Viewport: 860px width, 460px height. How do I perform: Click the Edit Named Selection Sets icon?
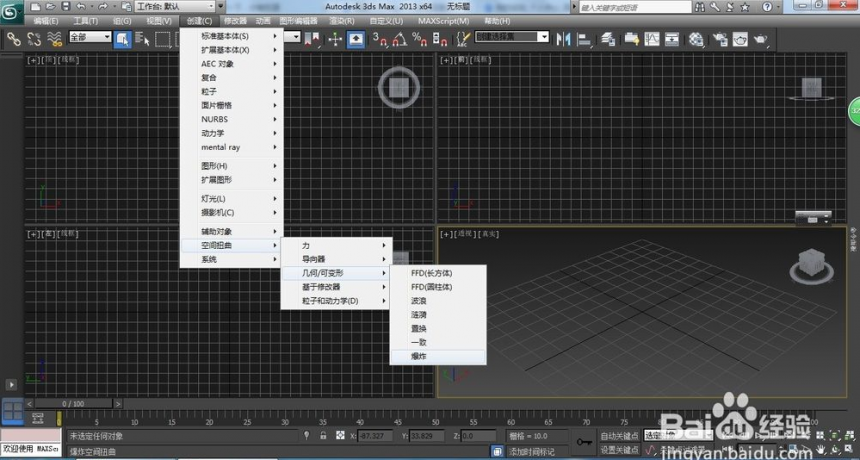tap(463, 39)
